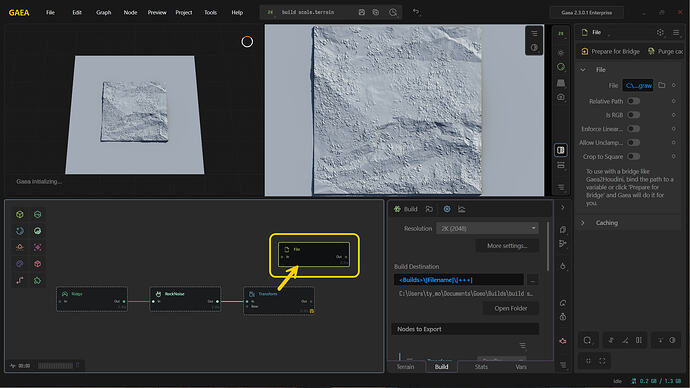Click the refresh arrows icon next to Build
The width and height of the screenshot is (690, 388).
(x=429, y=209)
